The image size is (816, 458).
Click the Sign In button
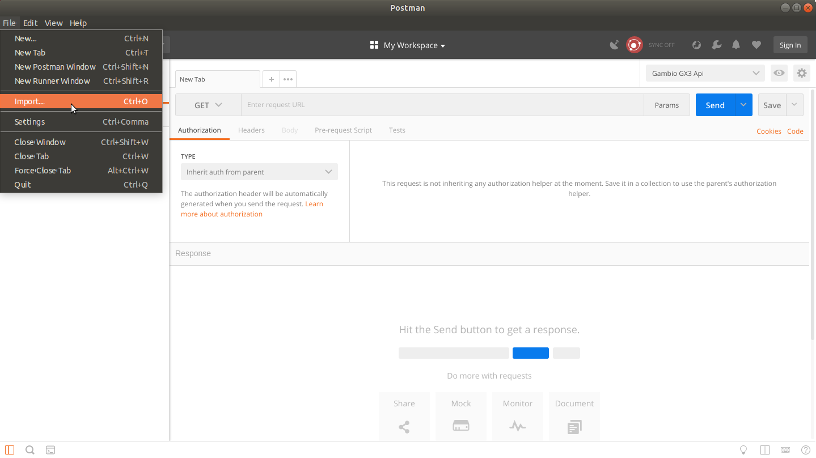point(789,45)
